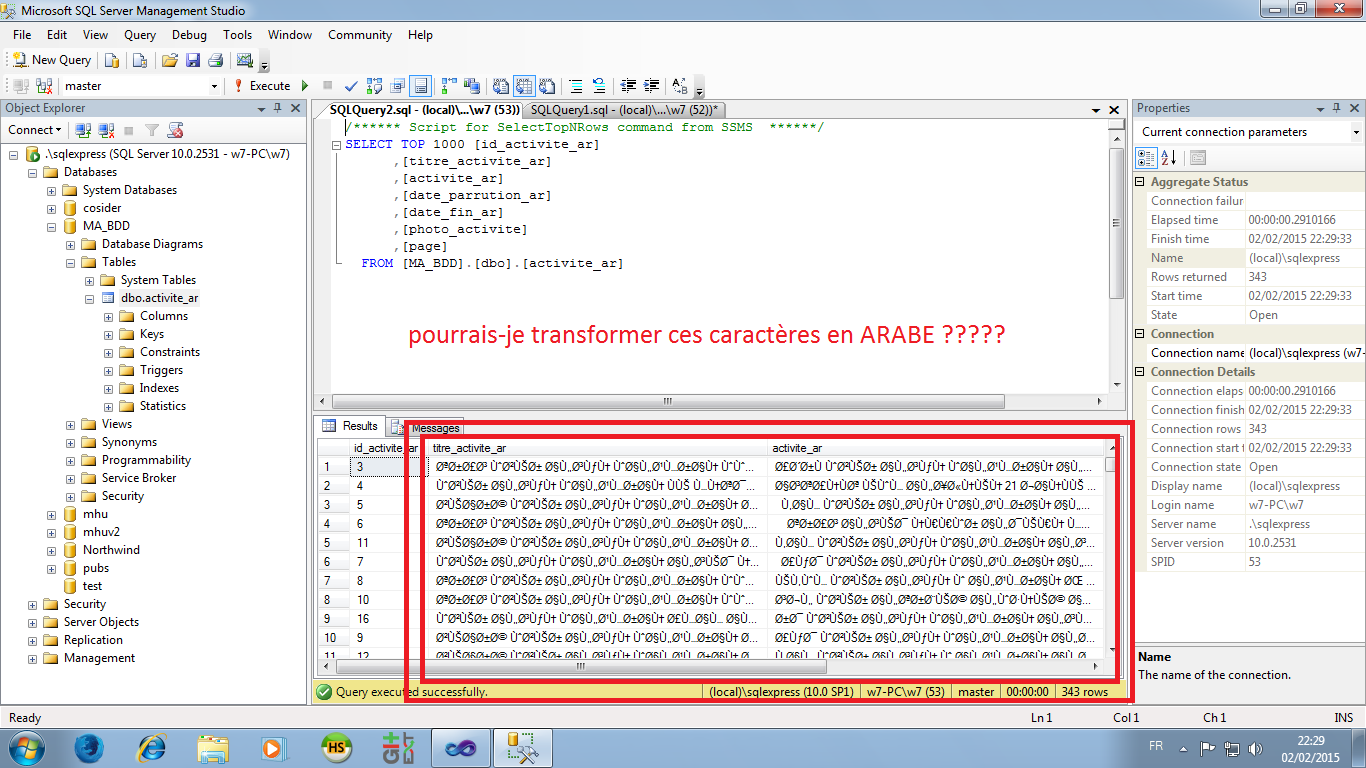1366x768 pixels.
Task: Open Windows Explorer from the taskbar
Action: (x=213, y=747)
